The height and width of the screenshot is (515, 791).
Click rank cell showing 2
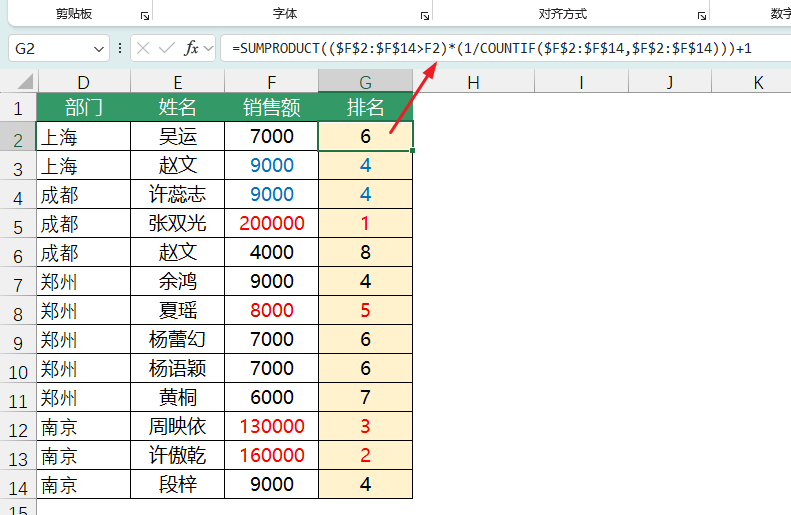pyautogui.click(x=366, y=455)
